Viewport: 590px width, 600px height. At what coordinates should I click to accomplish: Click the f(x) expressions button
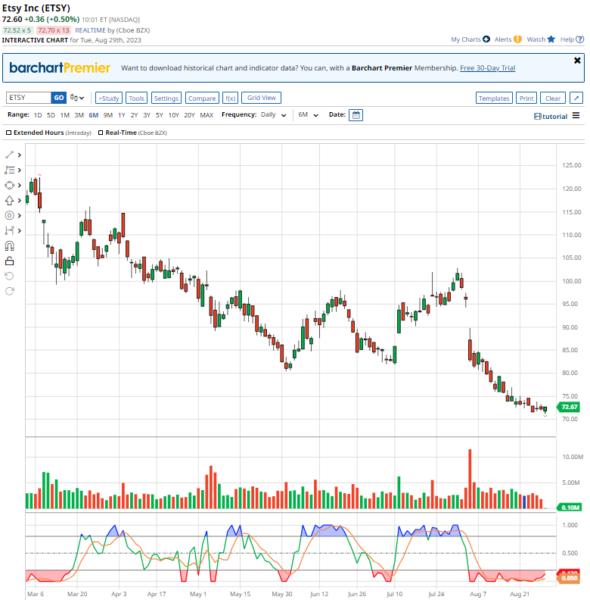[x=230, y=98]
